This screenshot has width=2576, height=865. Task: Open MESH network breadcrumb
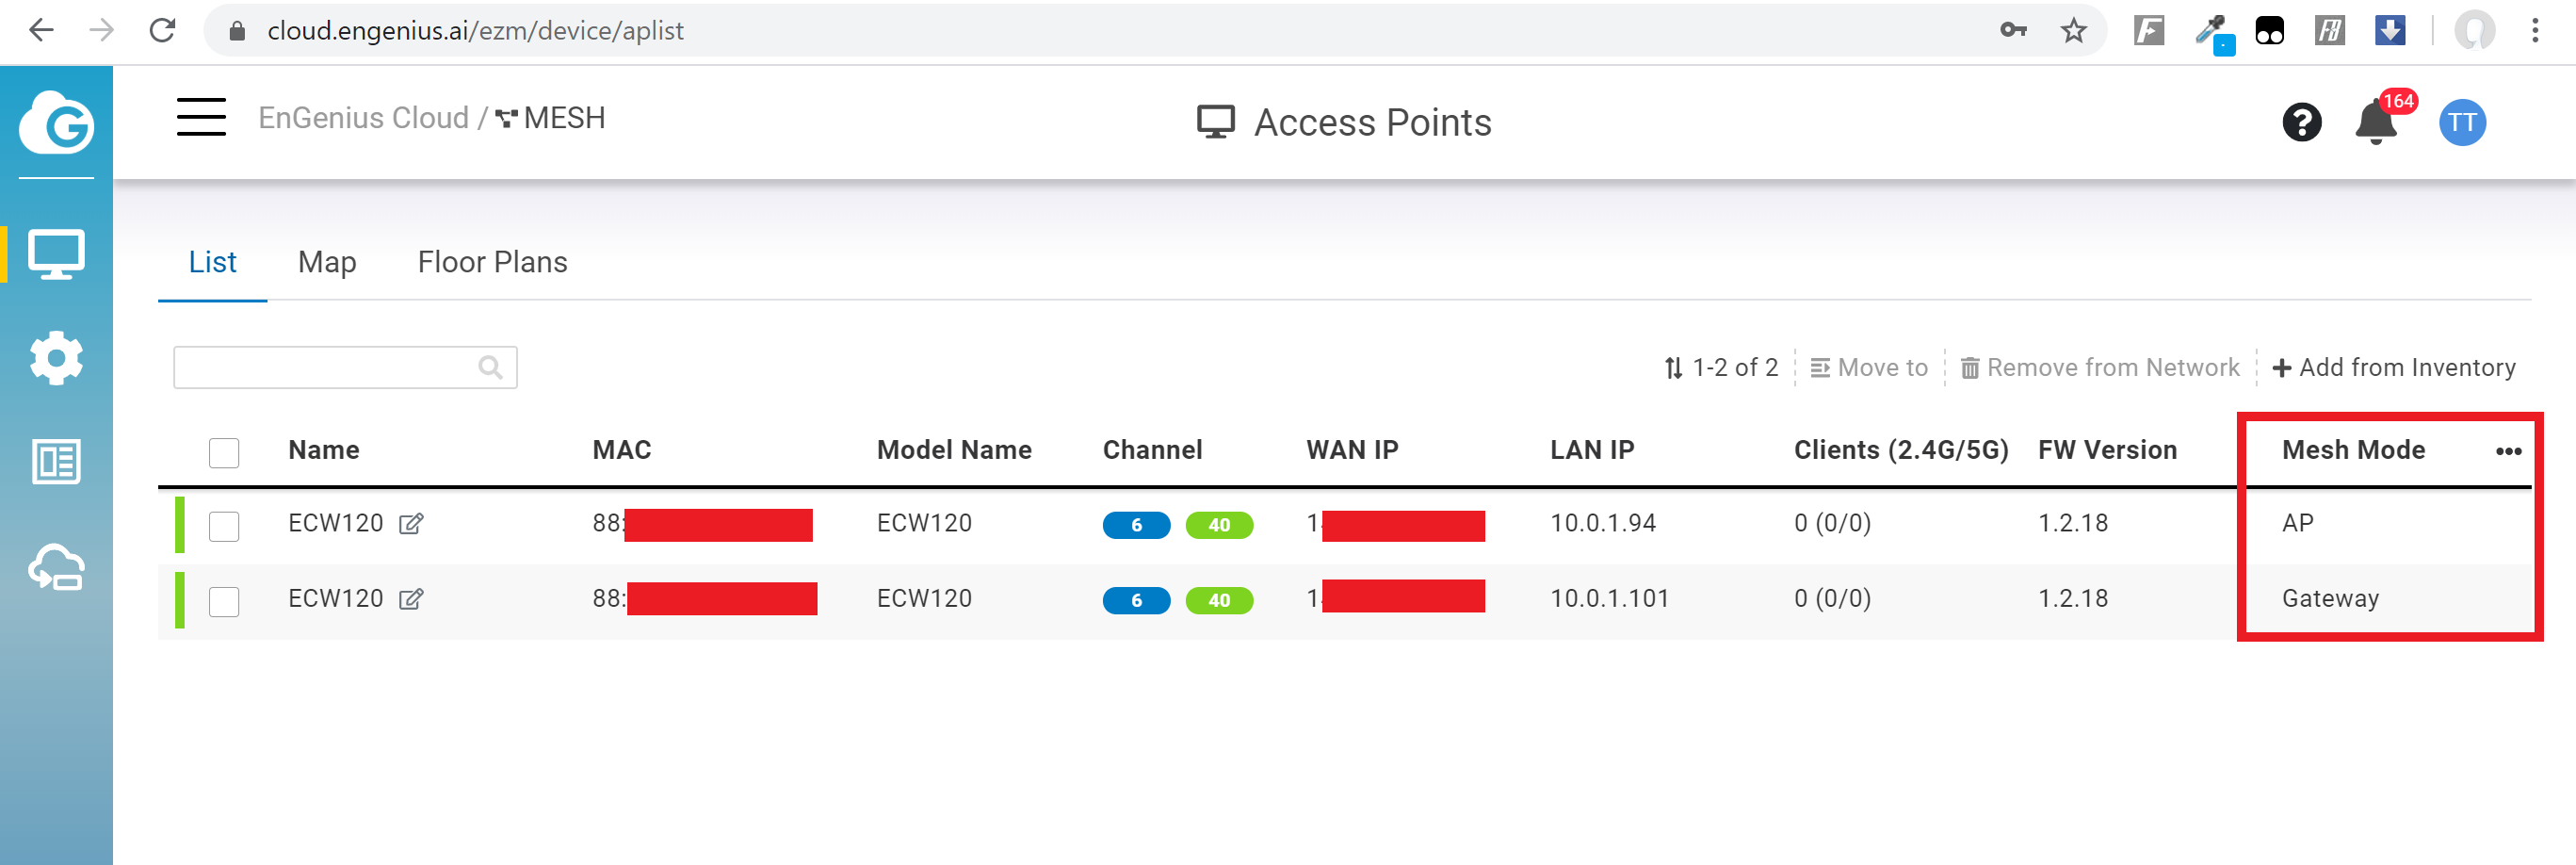click(551, 118)
